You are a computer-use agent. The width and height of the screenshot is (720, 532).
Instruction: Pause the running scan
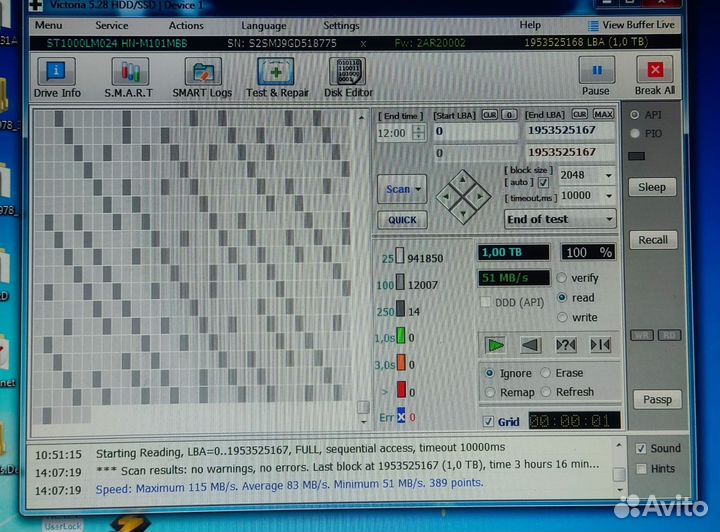pyautogui.click(x=597, y=76)
